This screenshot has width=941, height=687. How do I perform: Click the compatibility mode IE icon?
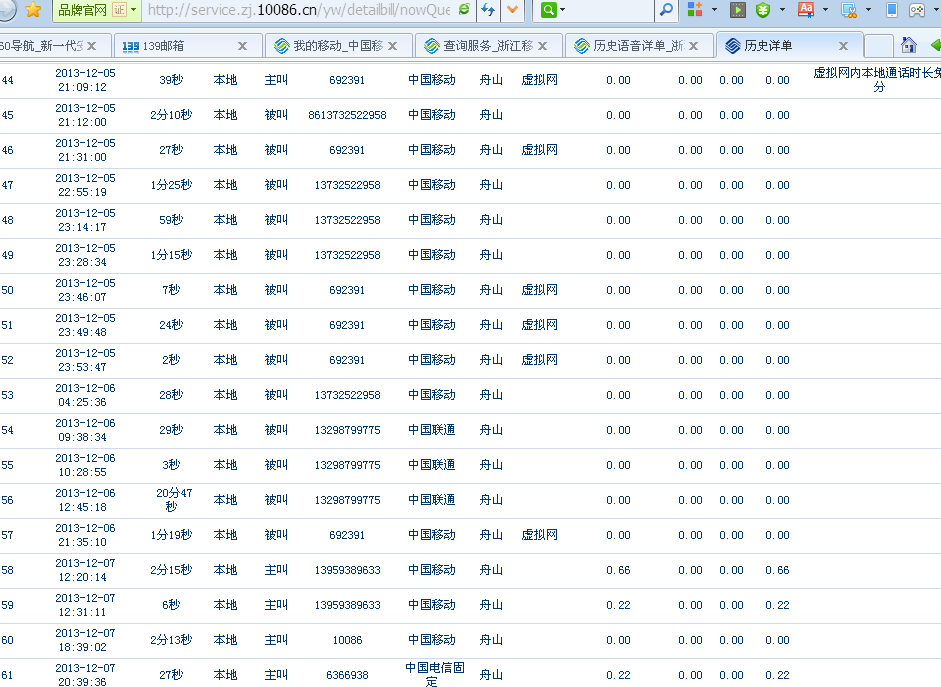[464, 10]
